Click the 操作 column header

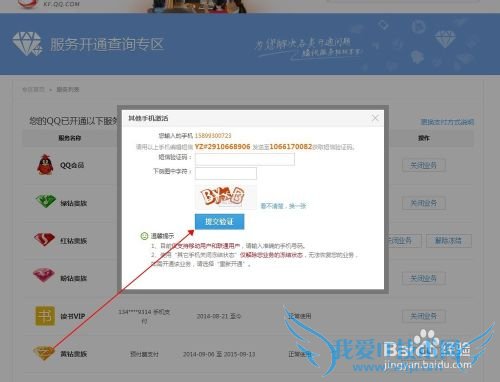click(424, 138)
